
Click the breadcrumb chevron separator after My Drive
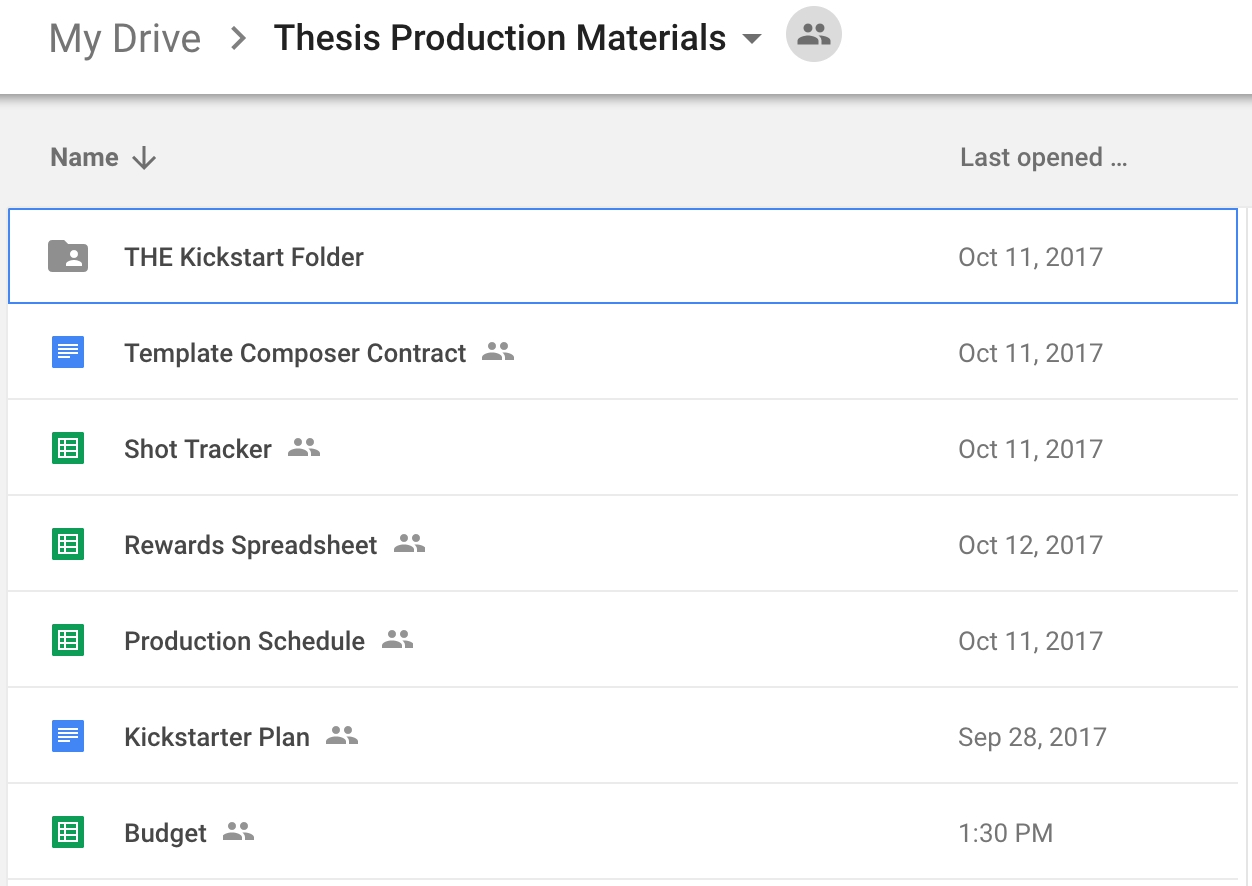(x=238, y=39)
